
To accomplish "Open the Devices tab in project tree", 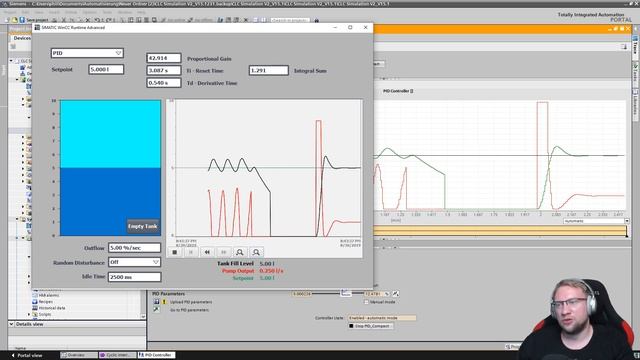I will pyautogui.click(x=22, y=38).
